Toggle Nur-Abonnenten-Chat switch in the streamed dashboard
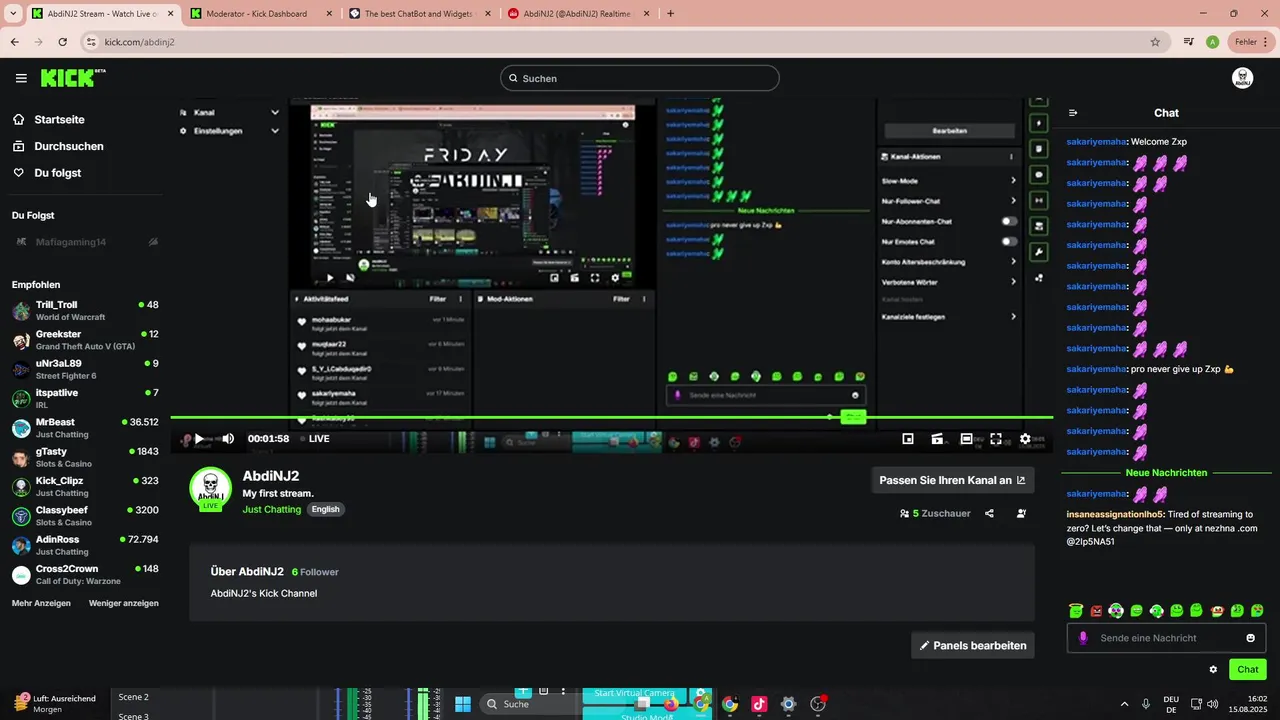The height and width of the screenshot is (720, 1280). (1009, 221)
